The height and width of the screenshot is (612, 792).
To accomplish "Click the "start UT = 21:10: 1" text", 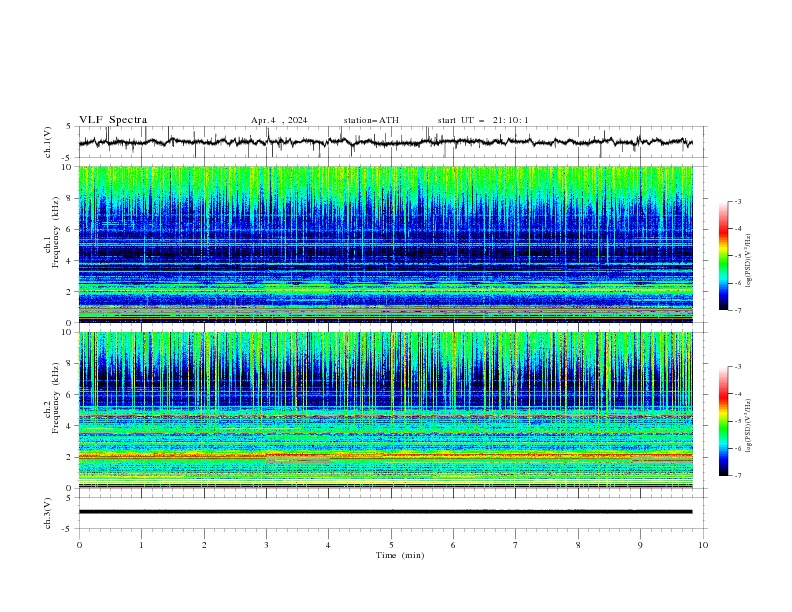I will tap(483, 120).
